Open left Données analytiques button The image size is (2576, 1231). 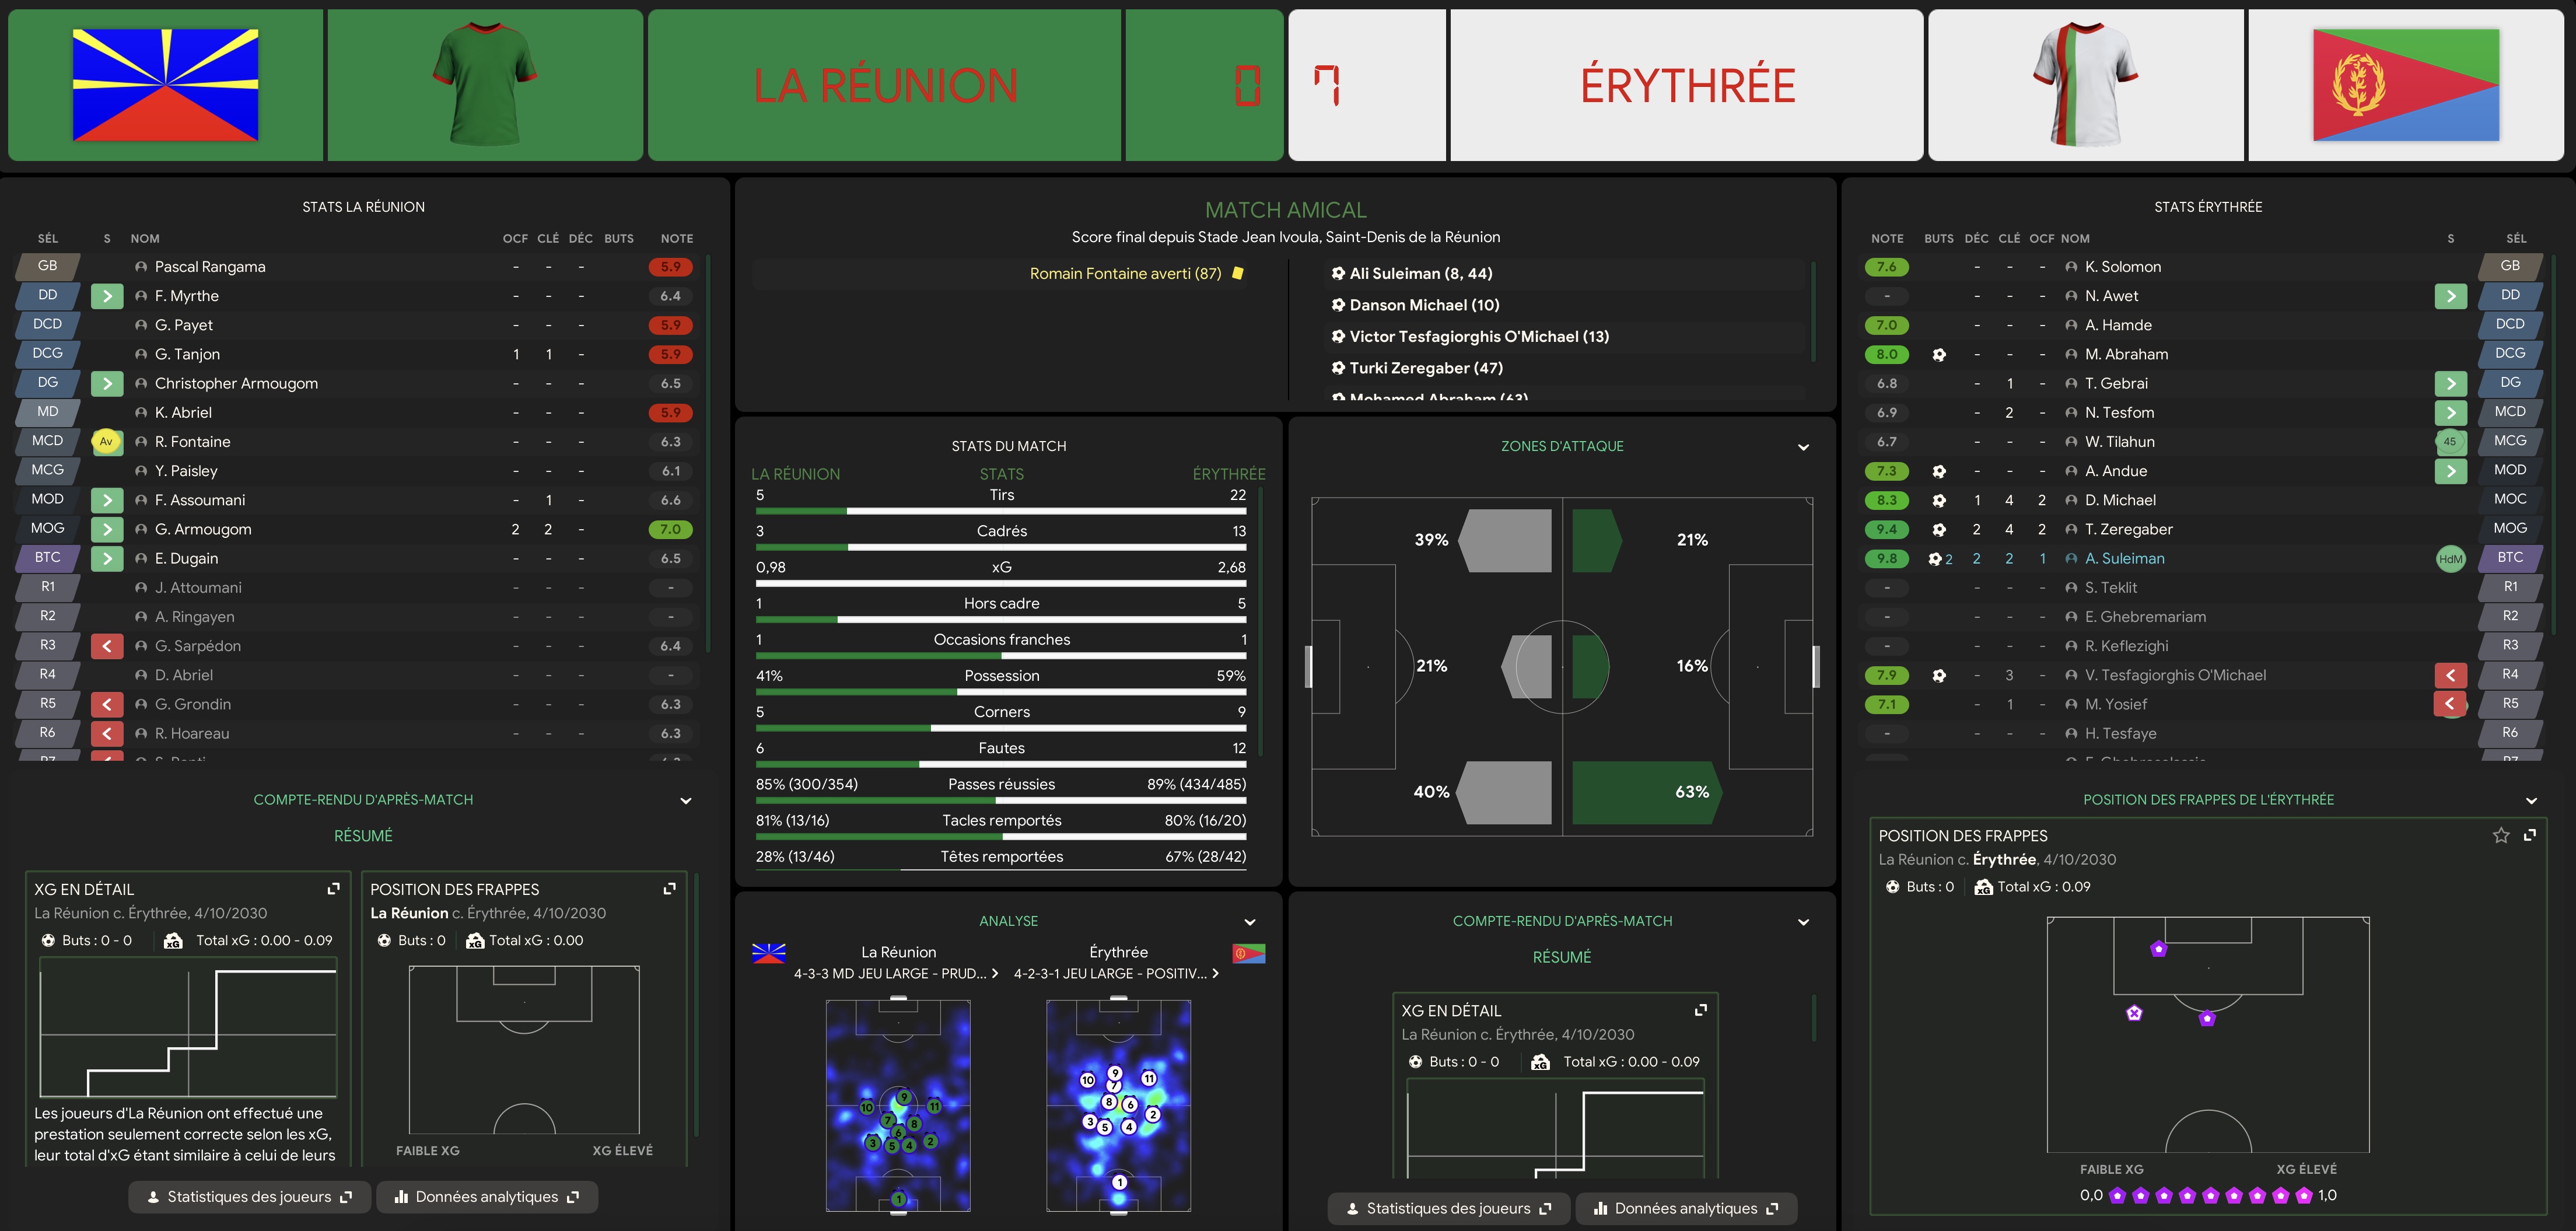(x=487, y=1197)
